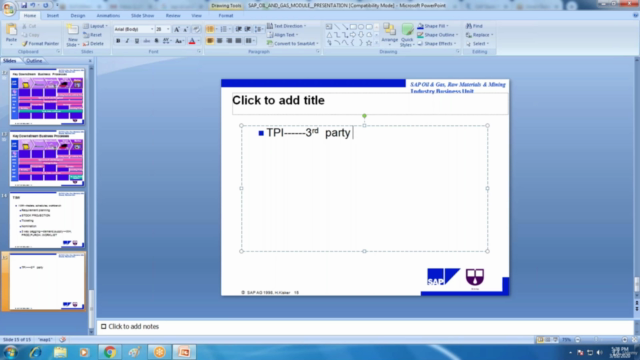Decrease font size with Shrink Font
This screenshot has height=360, width=640.
[x=185, y=29]
